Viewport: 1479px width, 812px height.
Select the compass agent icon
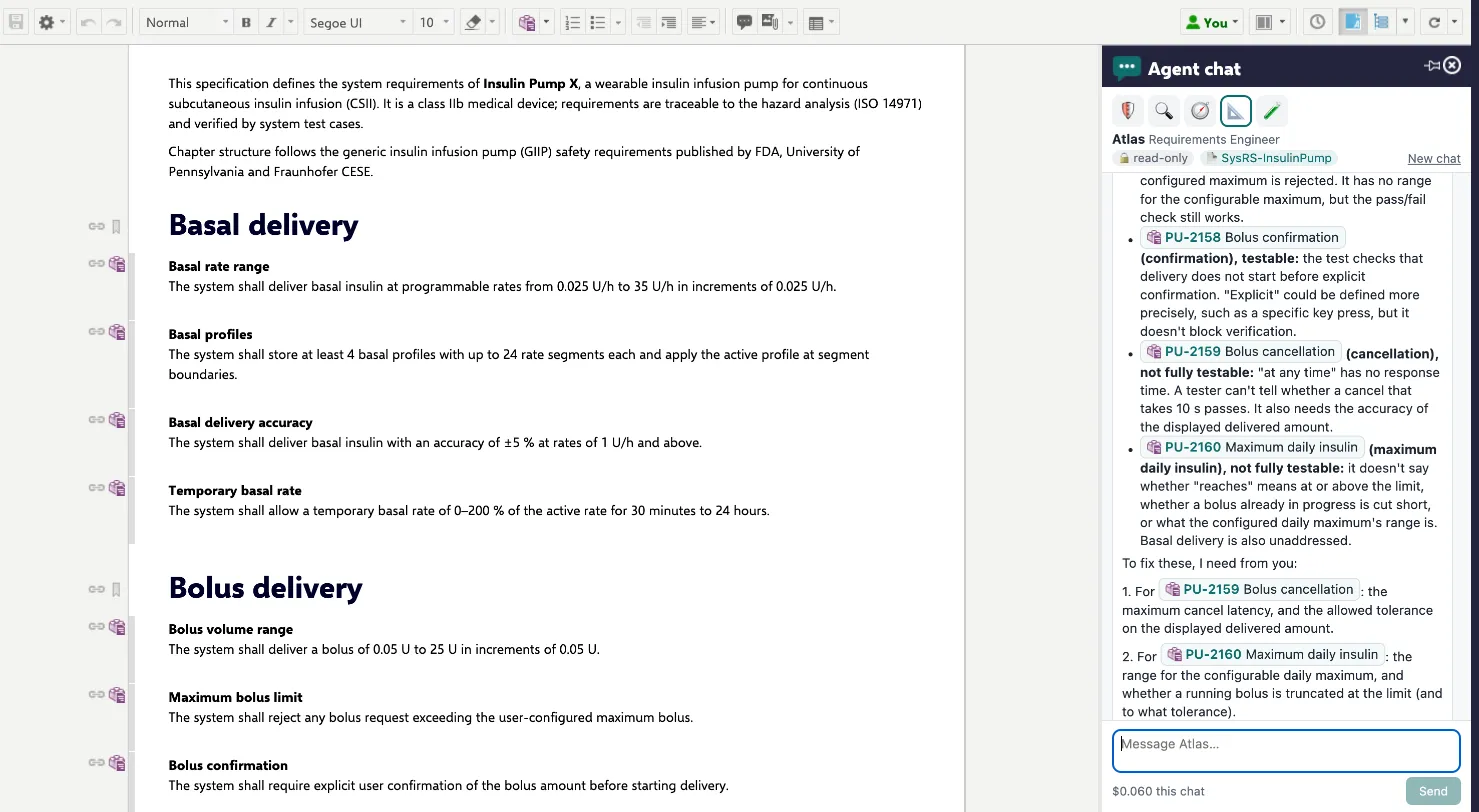pyautogui.click(x=1199, y=111)
